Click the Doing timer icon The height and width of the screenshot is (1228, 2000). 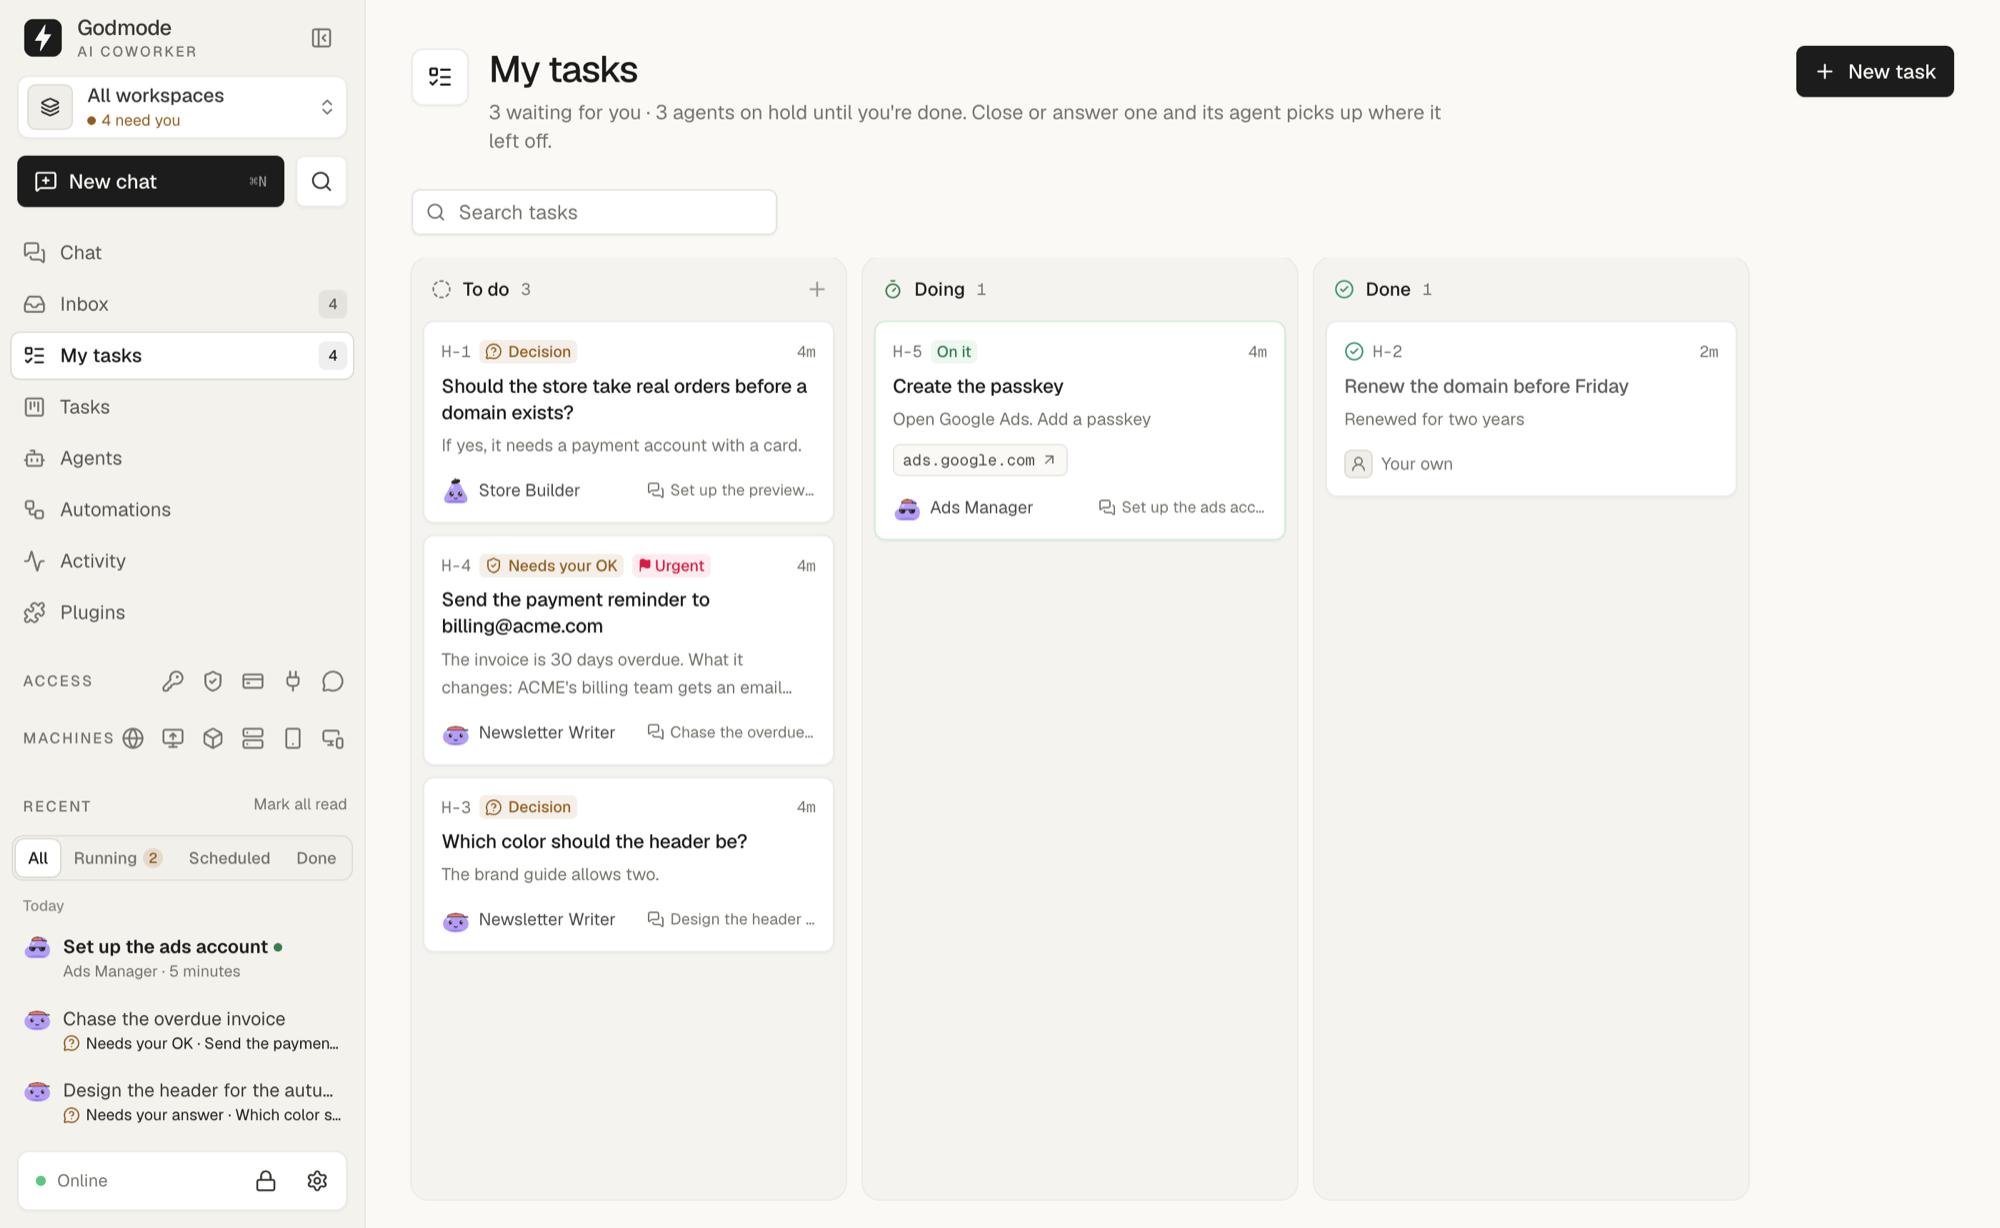tap(893, 289)
